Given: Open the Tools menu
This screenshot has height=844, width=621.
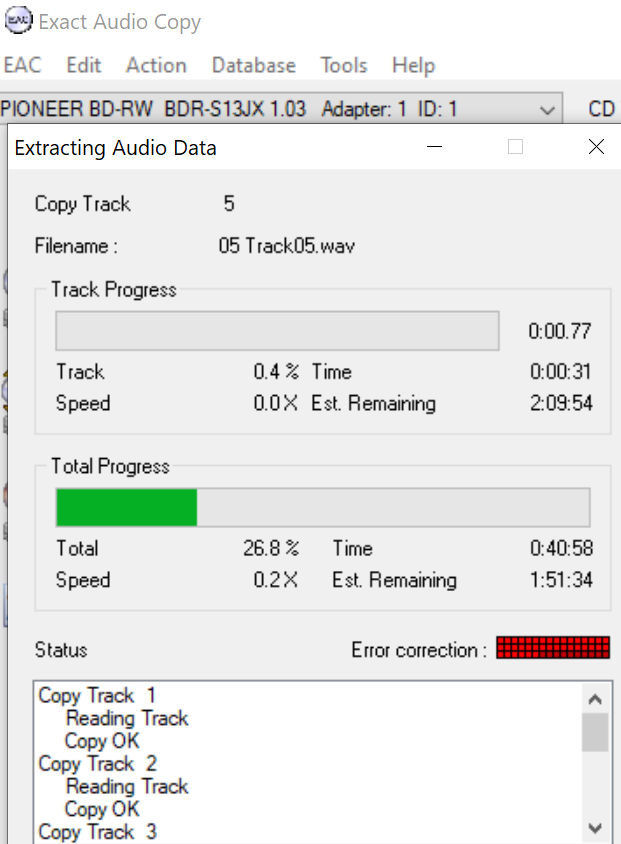Looking at the screenshot, I should tap(343, 65).
